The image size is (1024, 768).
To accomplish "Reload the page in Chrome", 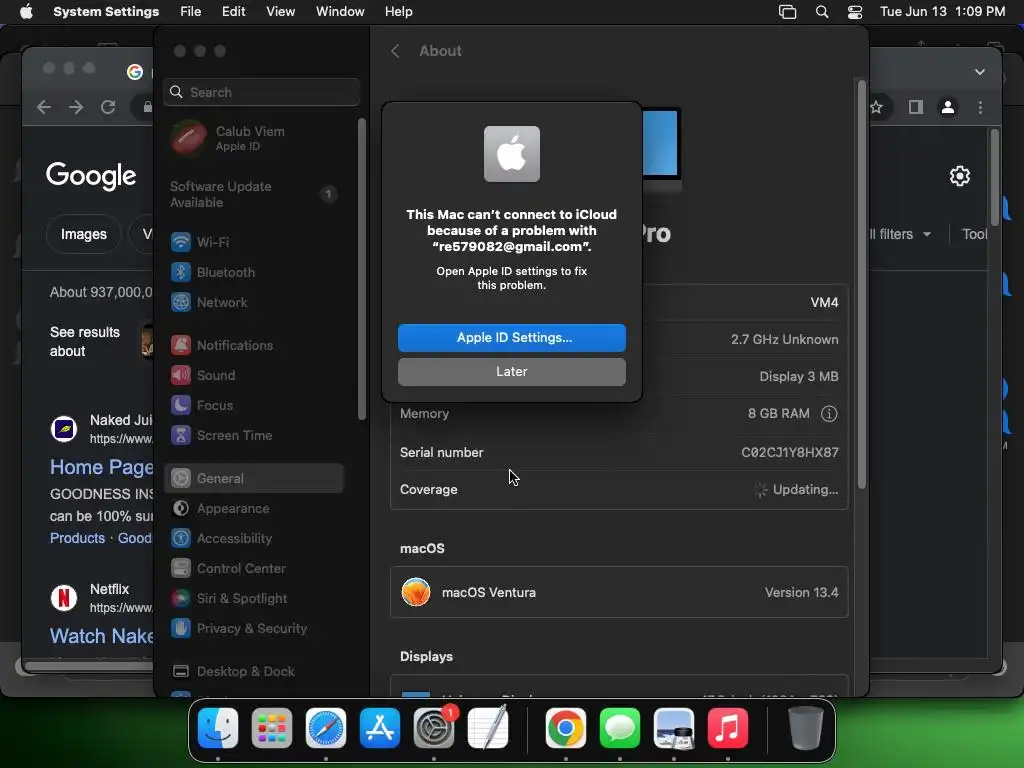I will pyautogui.click(x=108, y=107).
